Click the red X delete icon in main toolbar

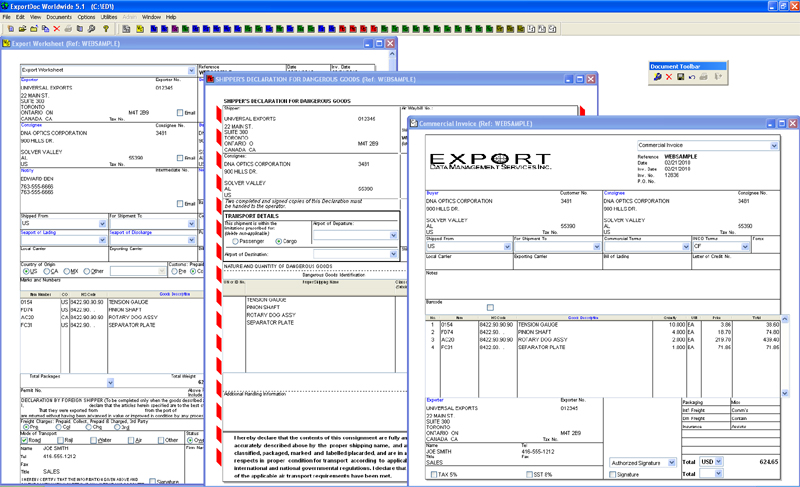click(57, 29)
